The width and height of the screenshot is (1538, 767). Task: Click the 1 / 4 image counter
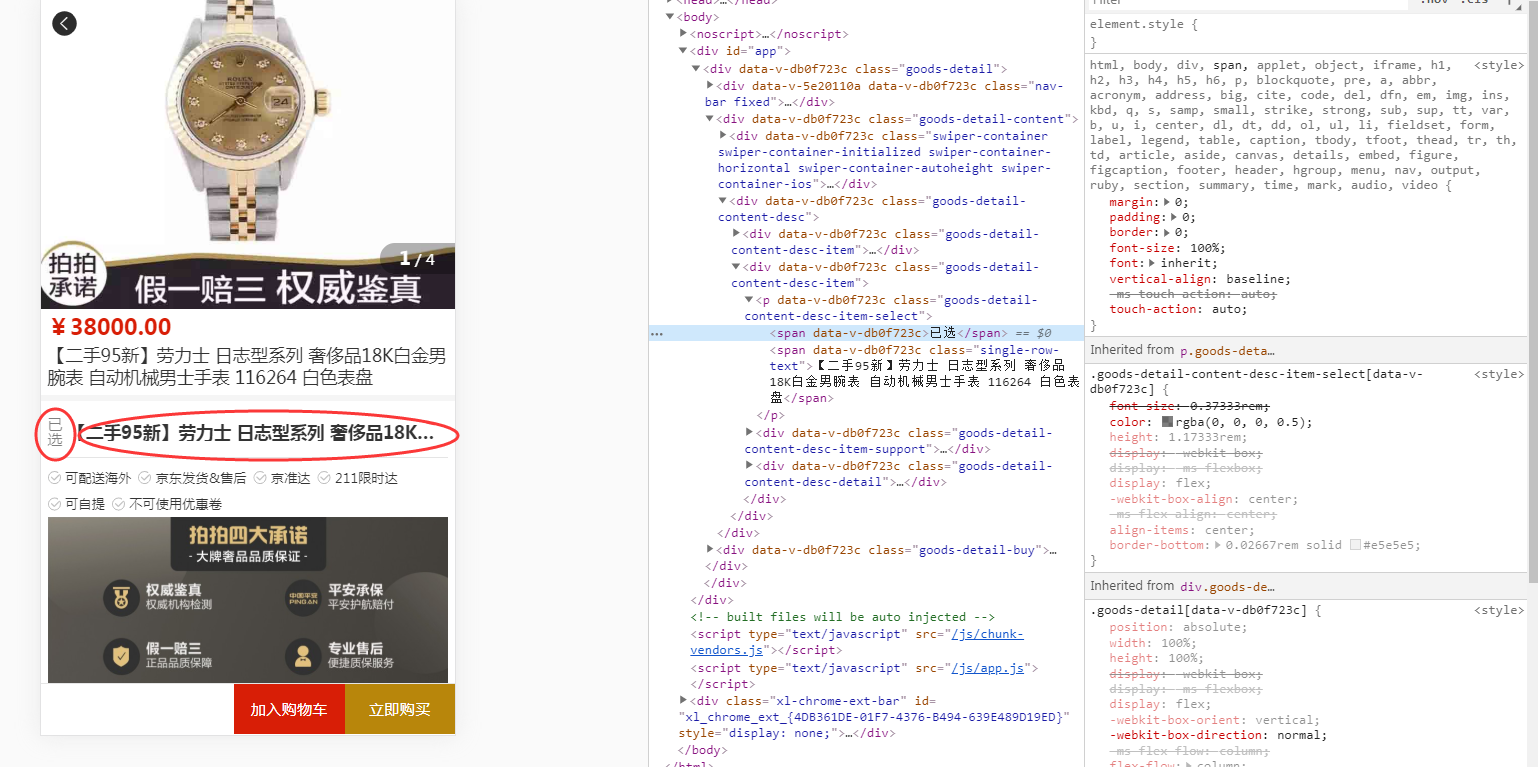417,259
